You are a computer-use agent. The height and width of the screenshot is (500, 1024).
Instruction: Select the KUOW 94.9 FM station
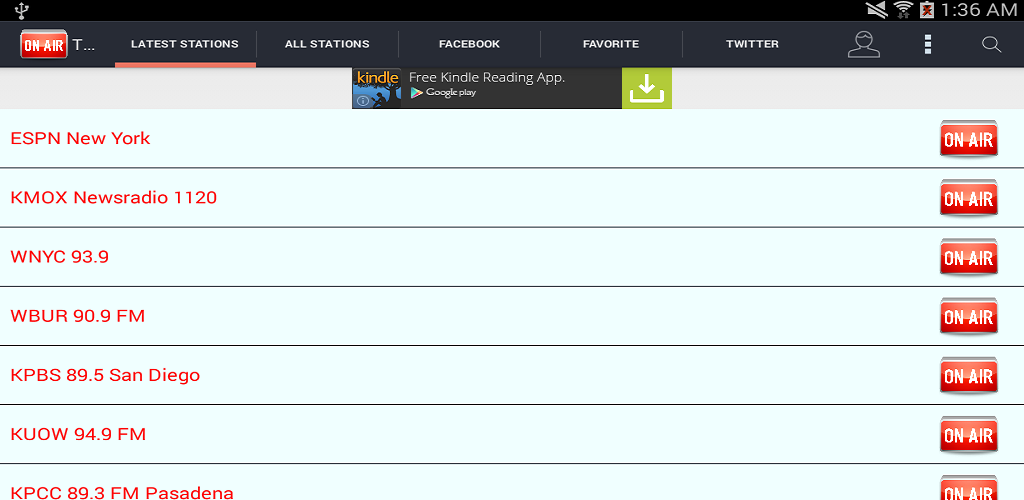click(x=512, y=435)
